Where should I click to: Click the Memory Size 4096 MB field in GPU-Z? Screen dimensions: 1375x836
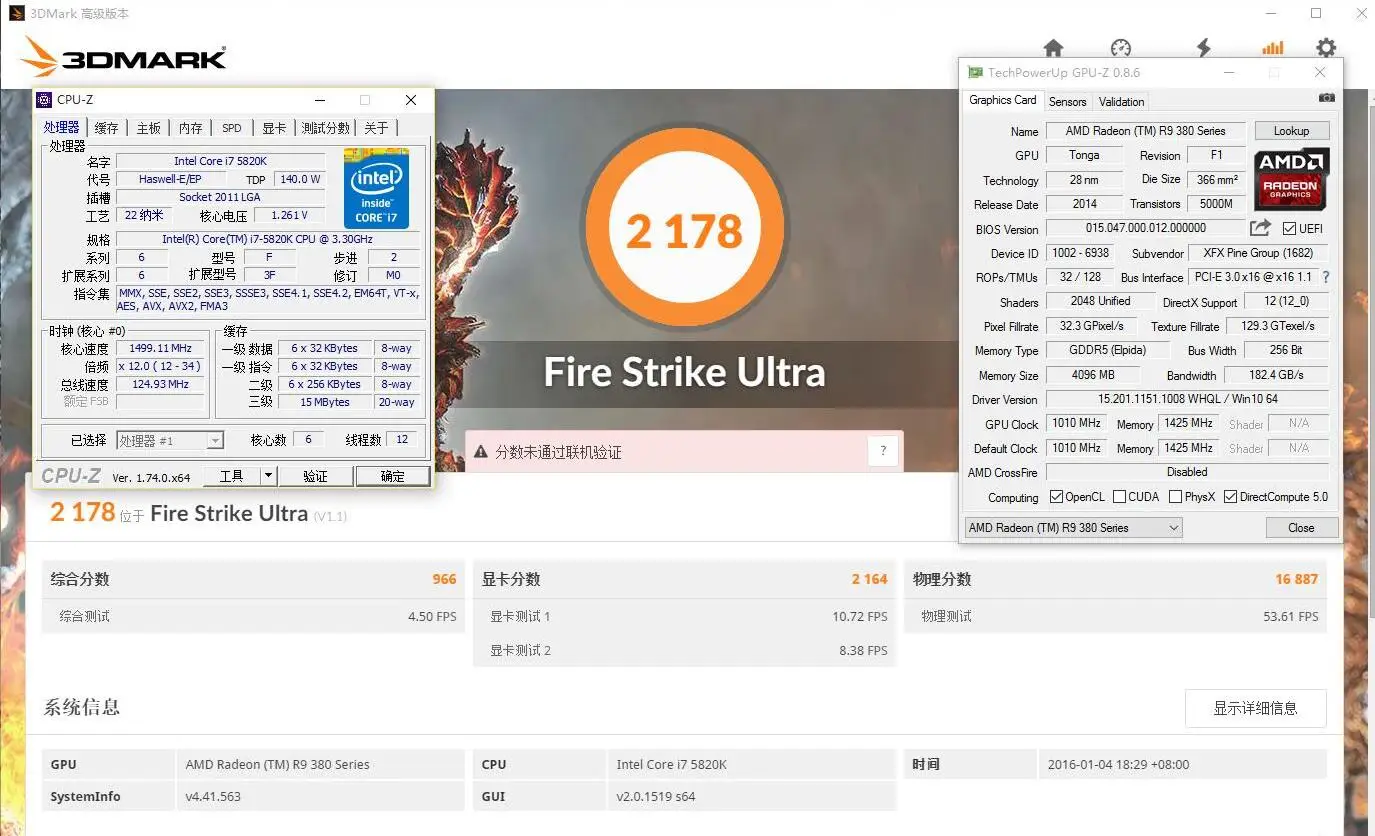(1091, 375)
